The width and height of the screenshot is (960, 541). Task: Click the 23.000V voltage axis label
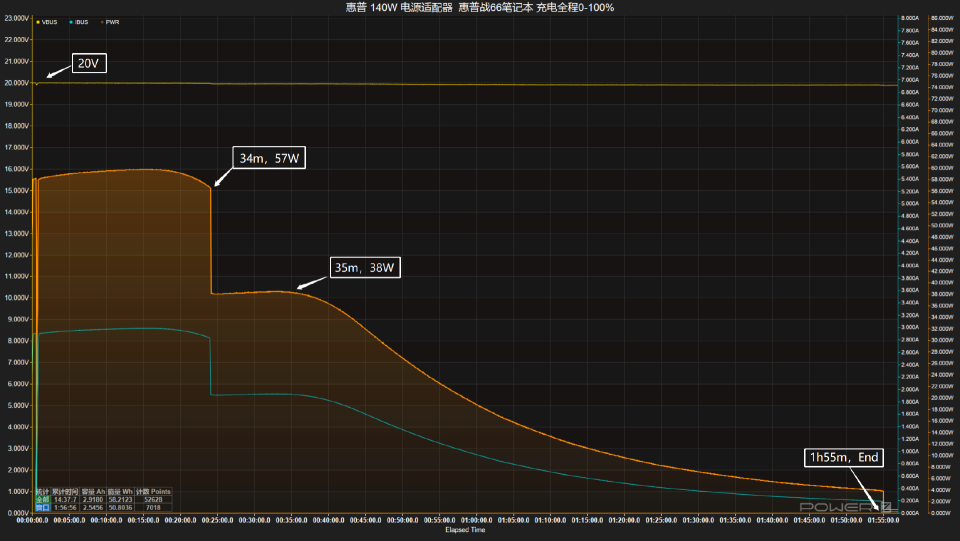click(17, 18)
